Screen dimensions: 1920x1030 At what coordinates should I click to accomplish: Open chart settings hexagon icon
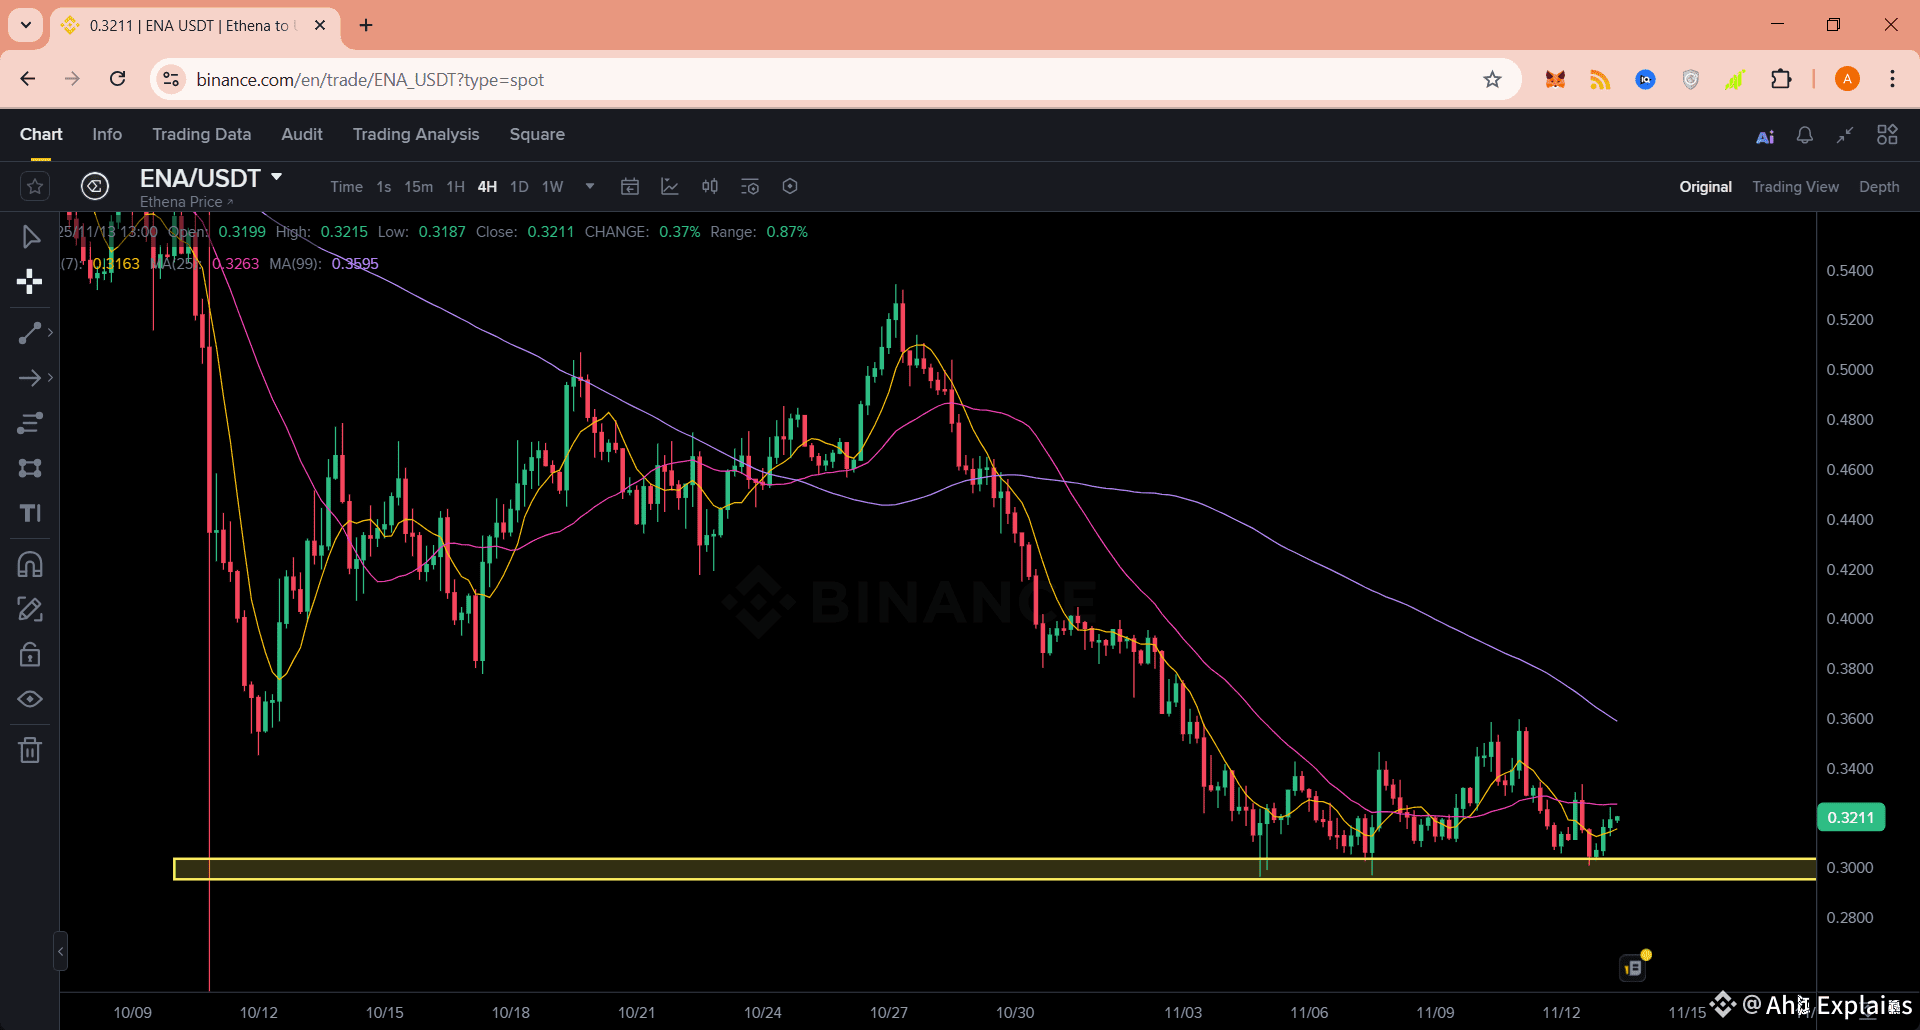click(x=790, y=186)
